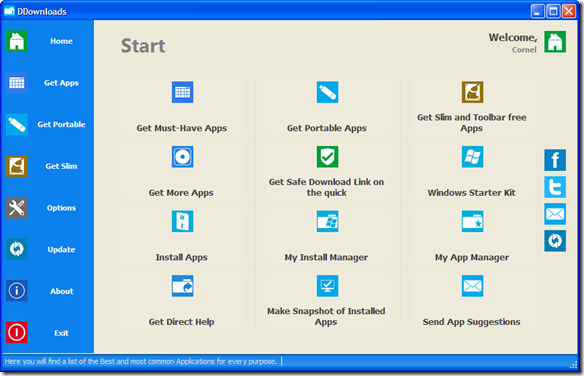Click the Install Apps tile icon

(x=182, y=222)
